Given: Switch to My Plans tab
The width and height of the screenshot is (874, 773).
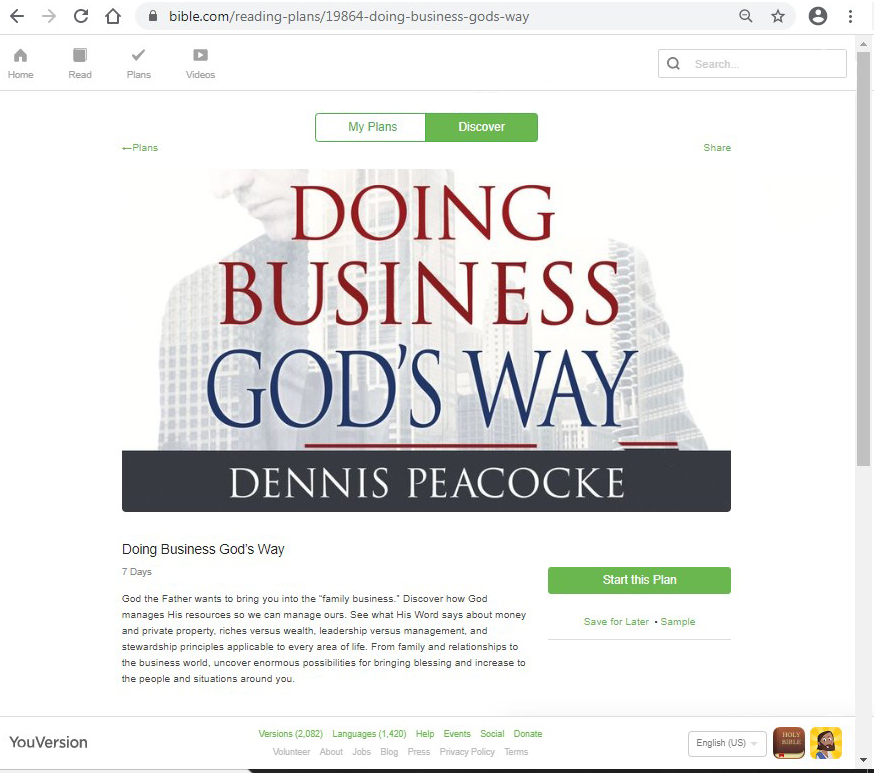Looking at the screenshot, I should [x=371, y=127].
